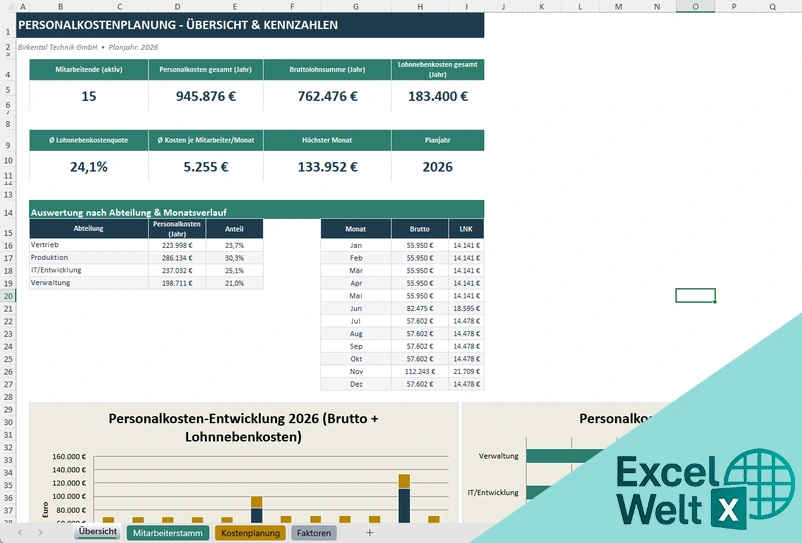Select column B header
The width and height of the screenshot is (802, 543).
click(x=60, y=7)
